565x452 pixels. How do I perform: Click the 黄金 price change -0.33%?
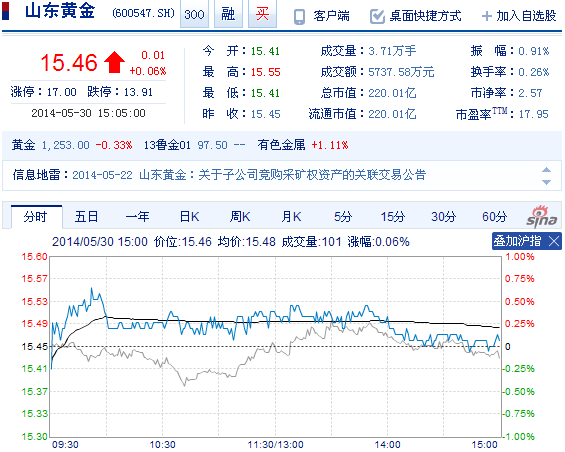(x=114, y=145)
